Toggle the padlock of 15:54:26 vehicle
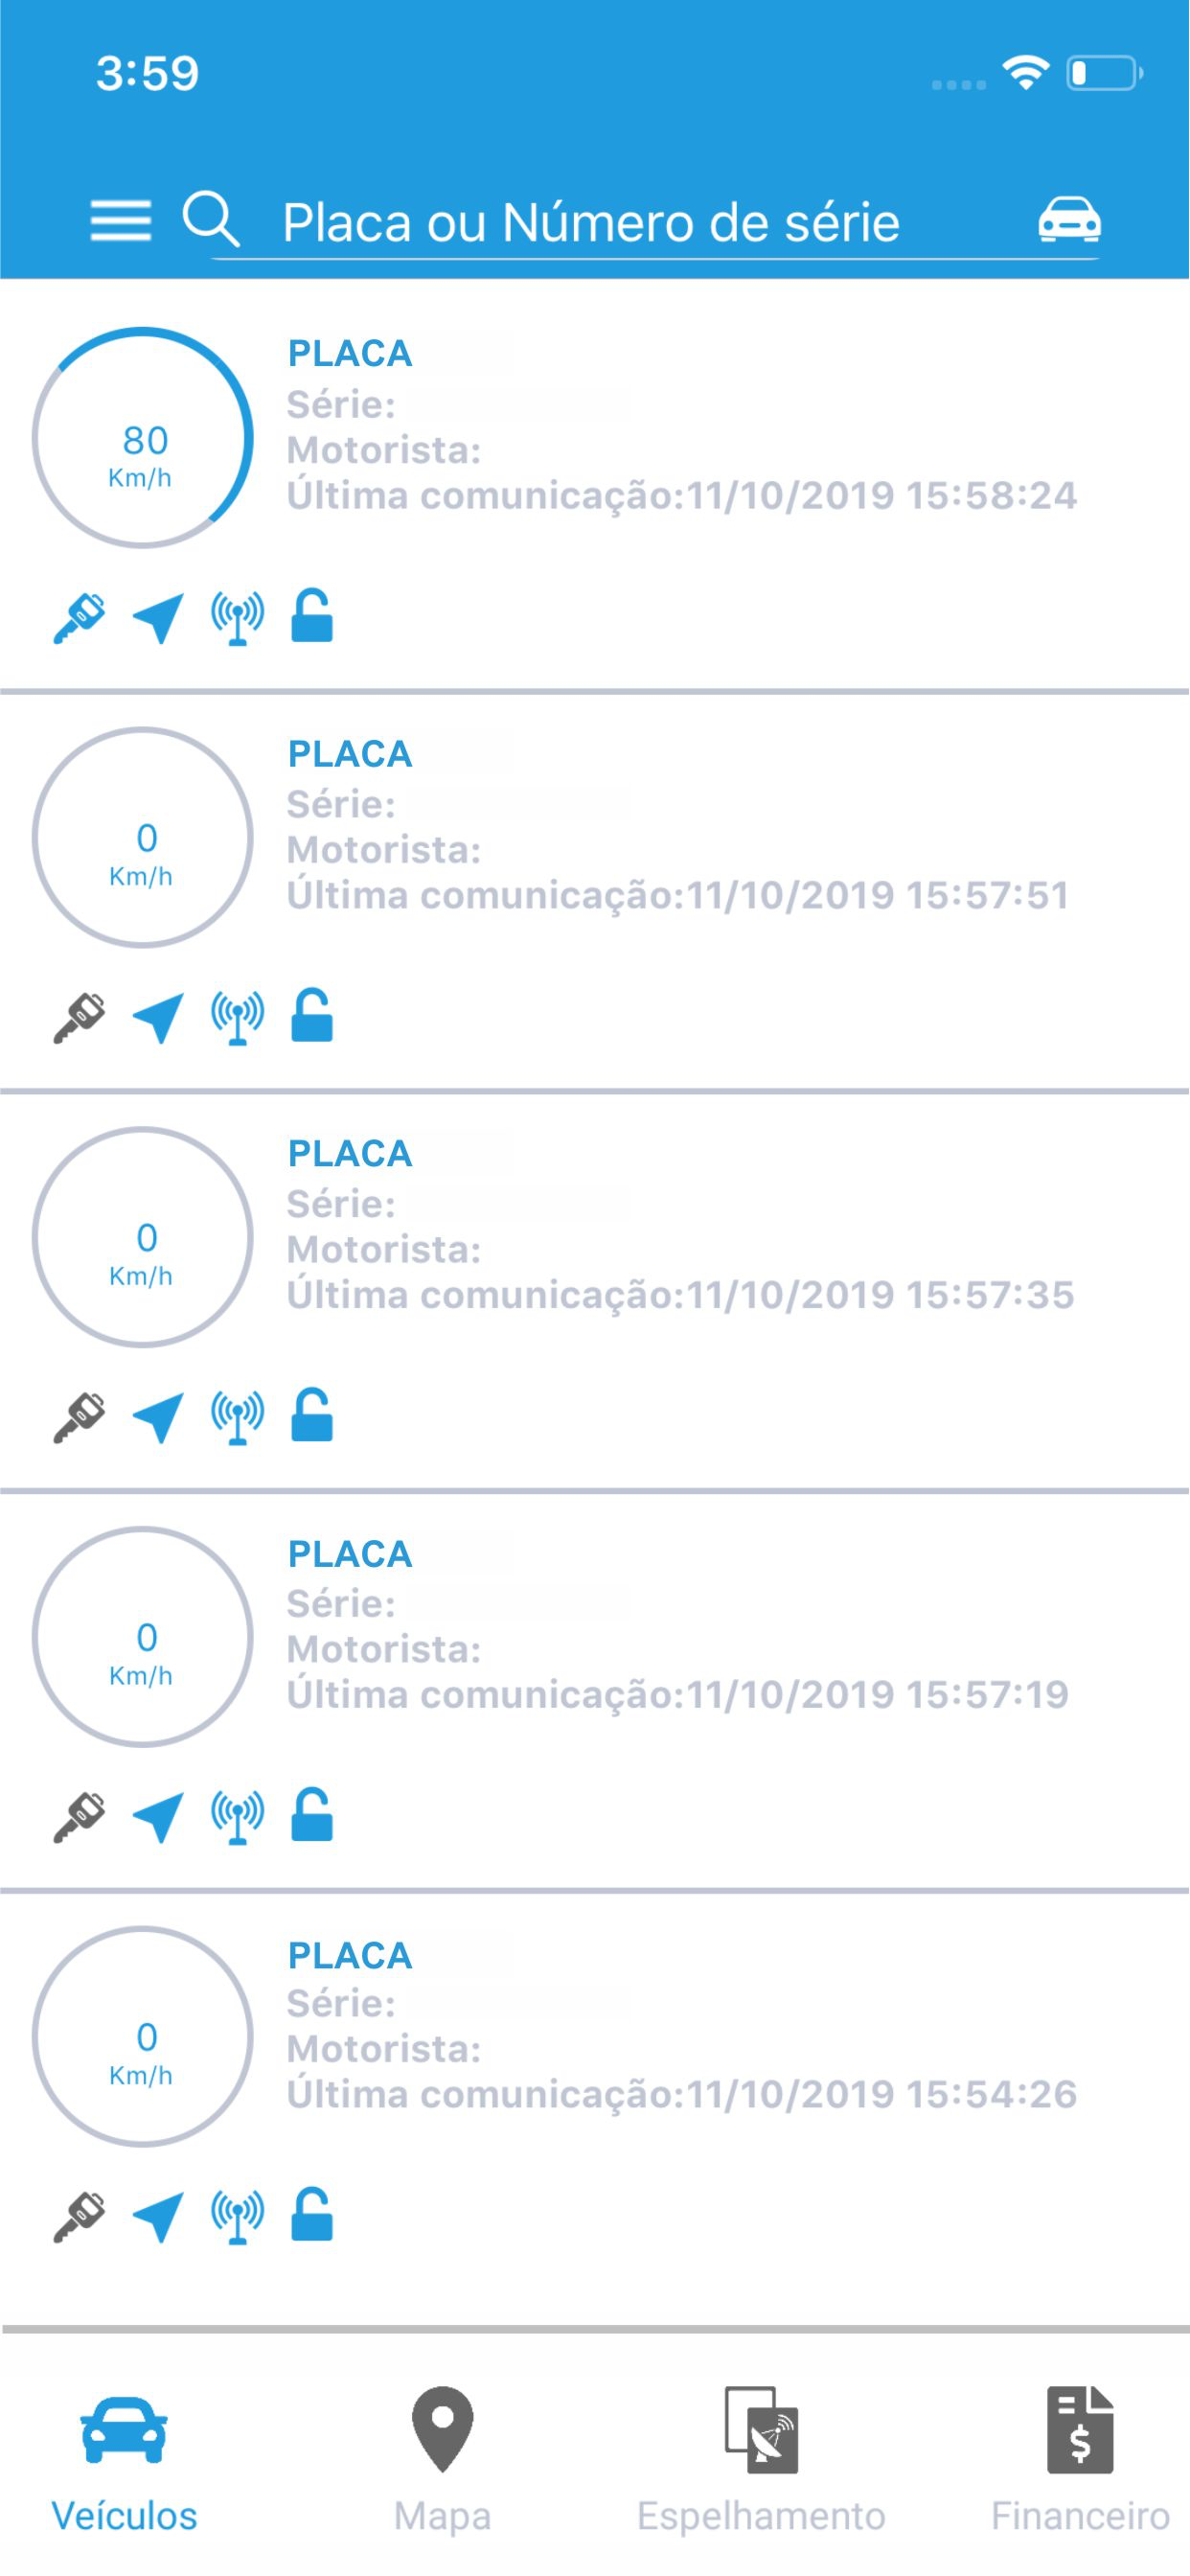 [311, 2215]
